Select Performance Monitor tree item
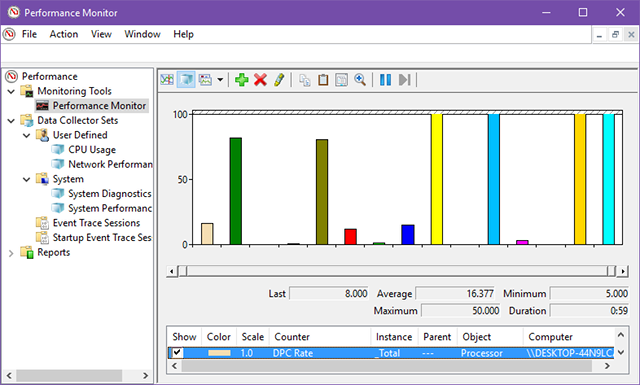The height and width of the screenshot is (385, 640). coord(99,106)
